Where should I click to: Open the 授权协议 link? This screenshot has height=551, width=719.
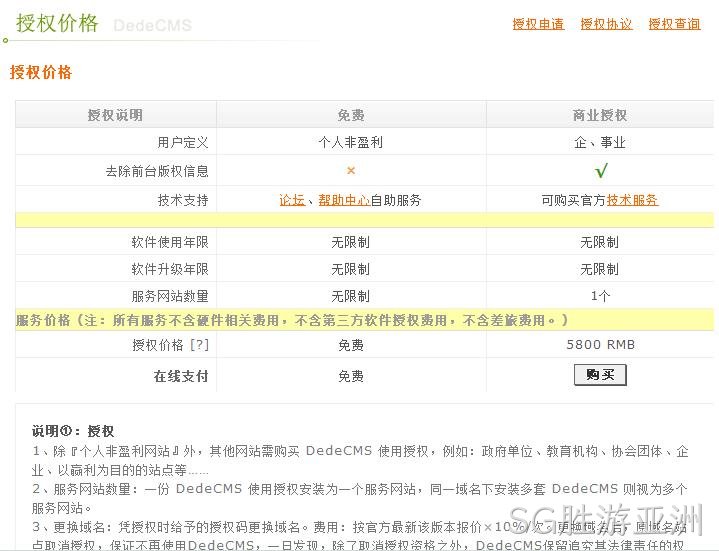click(x=606, y=24)
